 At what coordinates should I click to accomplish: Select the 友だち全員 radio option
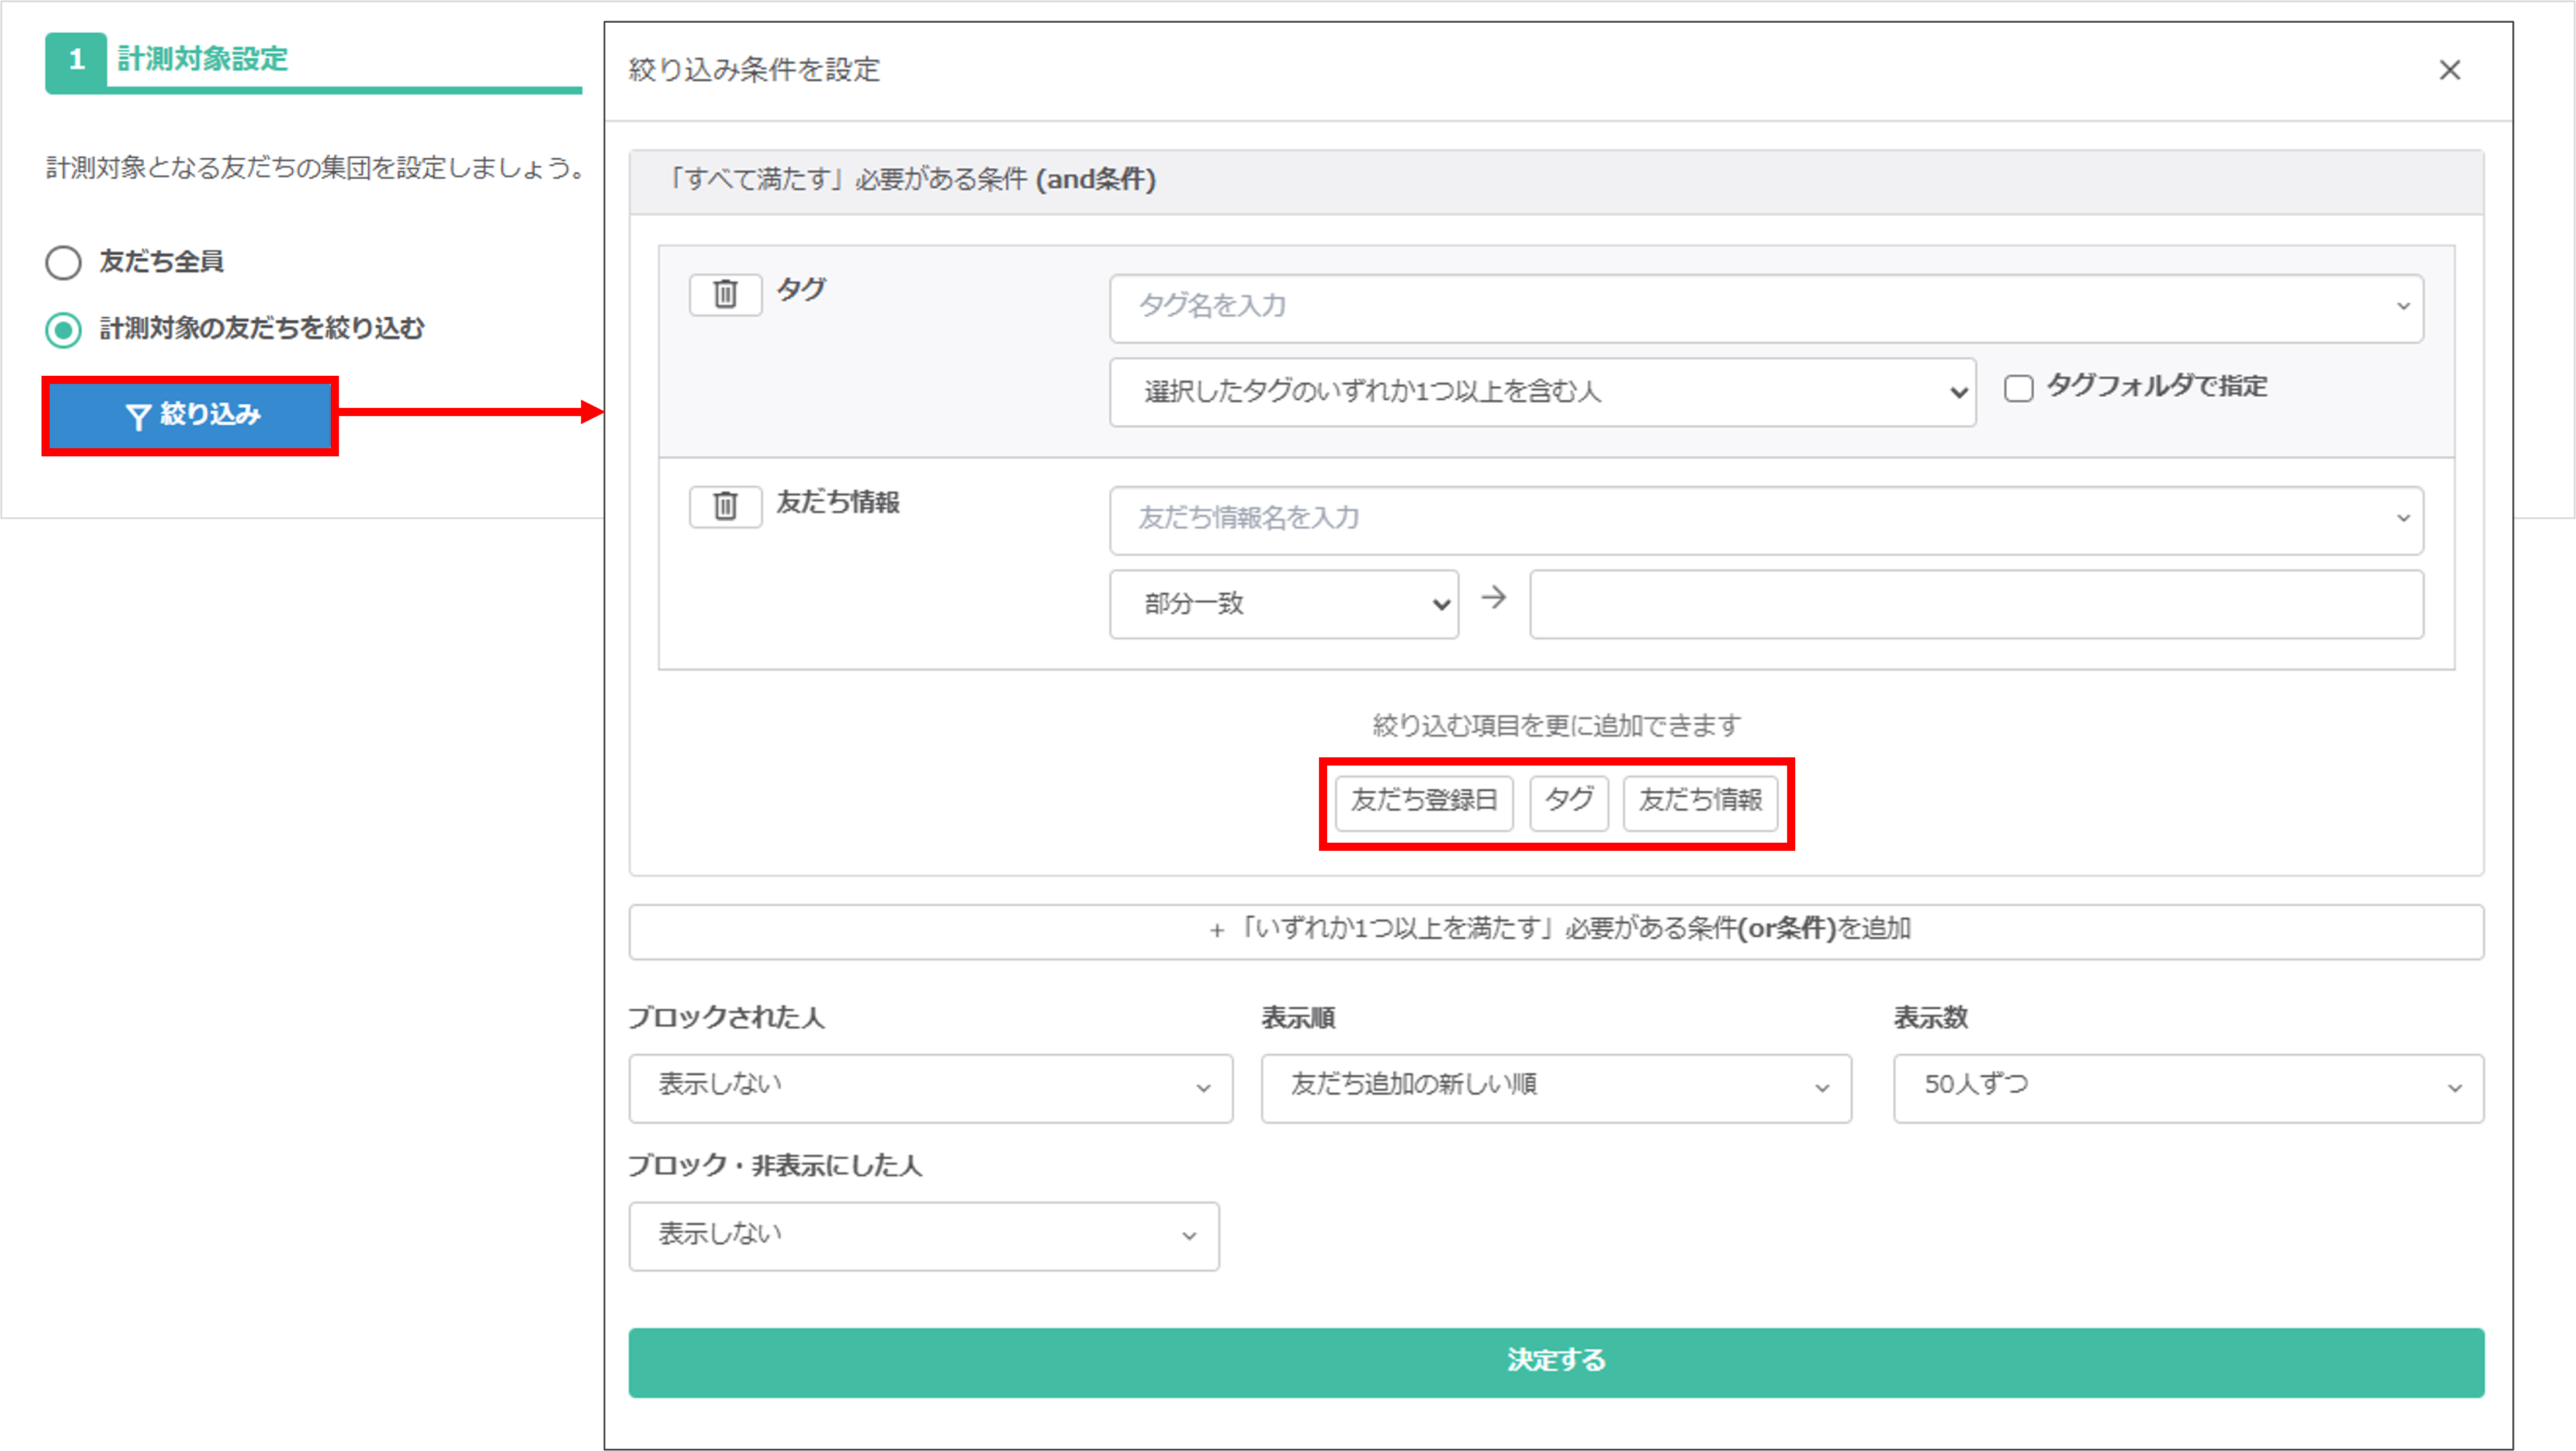(x=63, y=263)
